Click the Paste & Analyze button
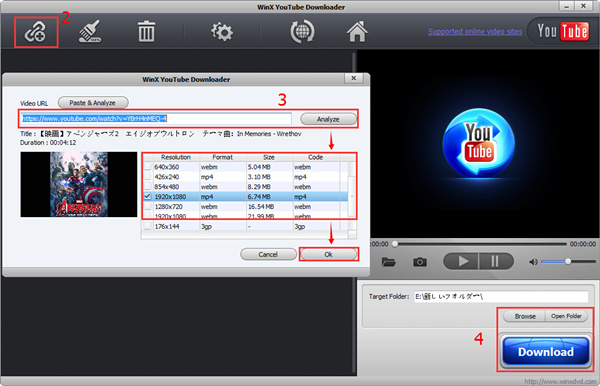600x386 pixels. pos(93,103)
